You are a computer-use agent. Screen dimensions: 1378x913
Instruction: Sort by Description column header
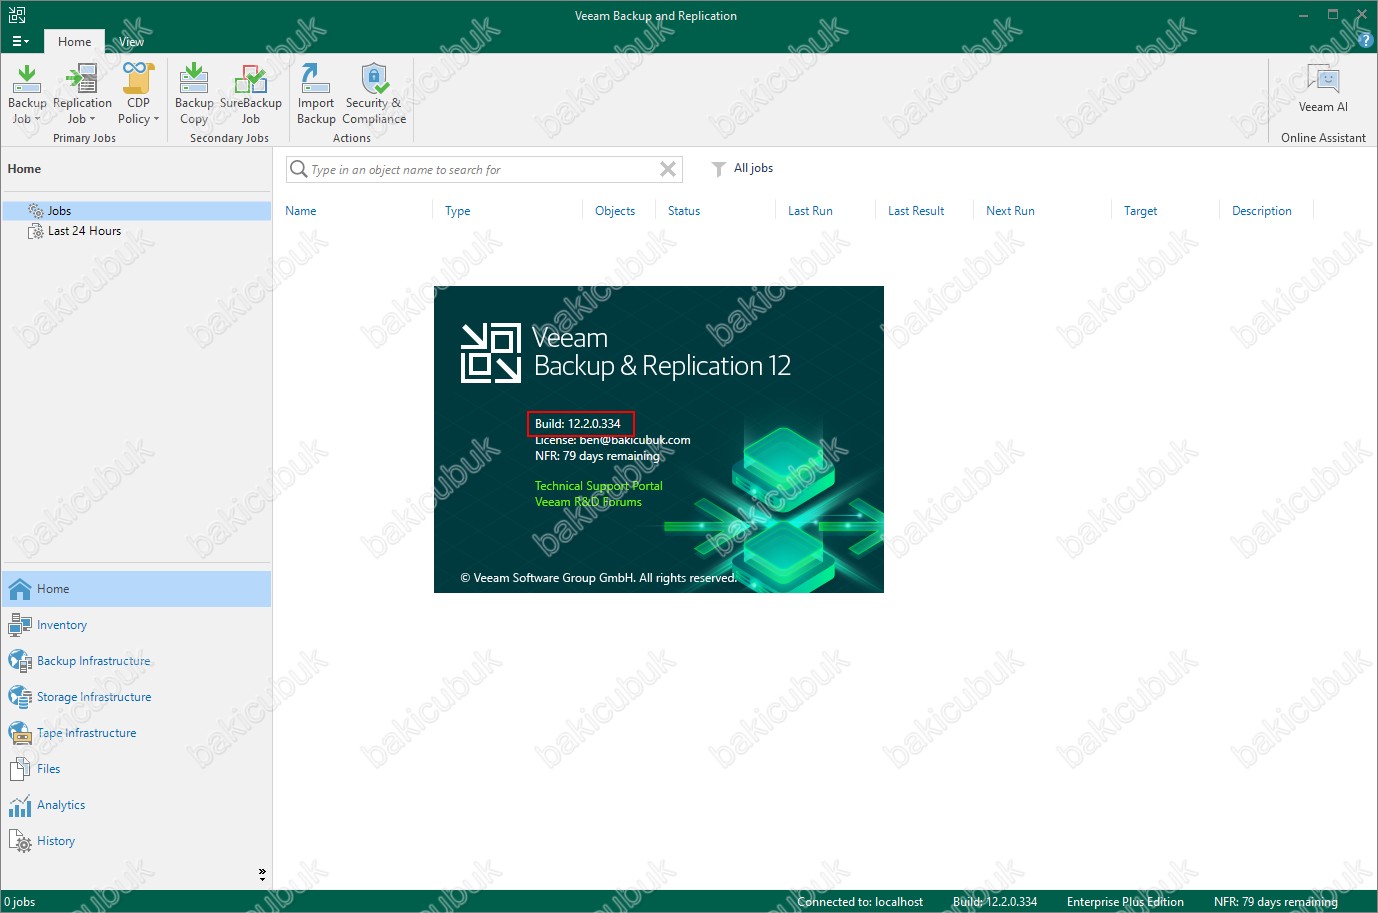[x=1262, y=211]
